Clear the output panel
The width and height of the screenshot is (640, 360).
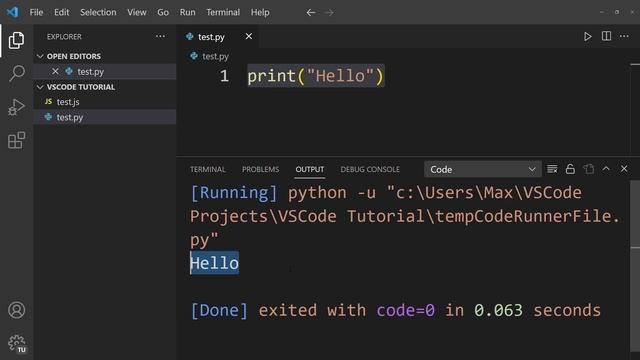pyautogui.click(x=552, y=169)
